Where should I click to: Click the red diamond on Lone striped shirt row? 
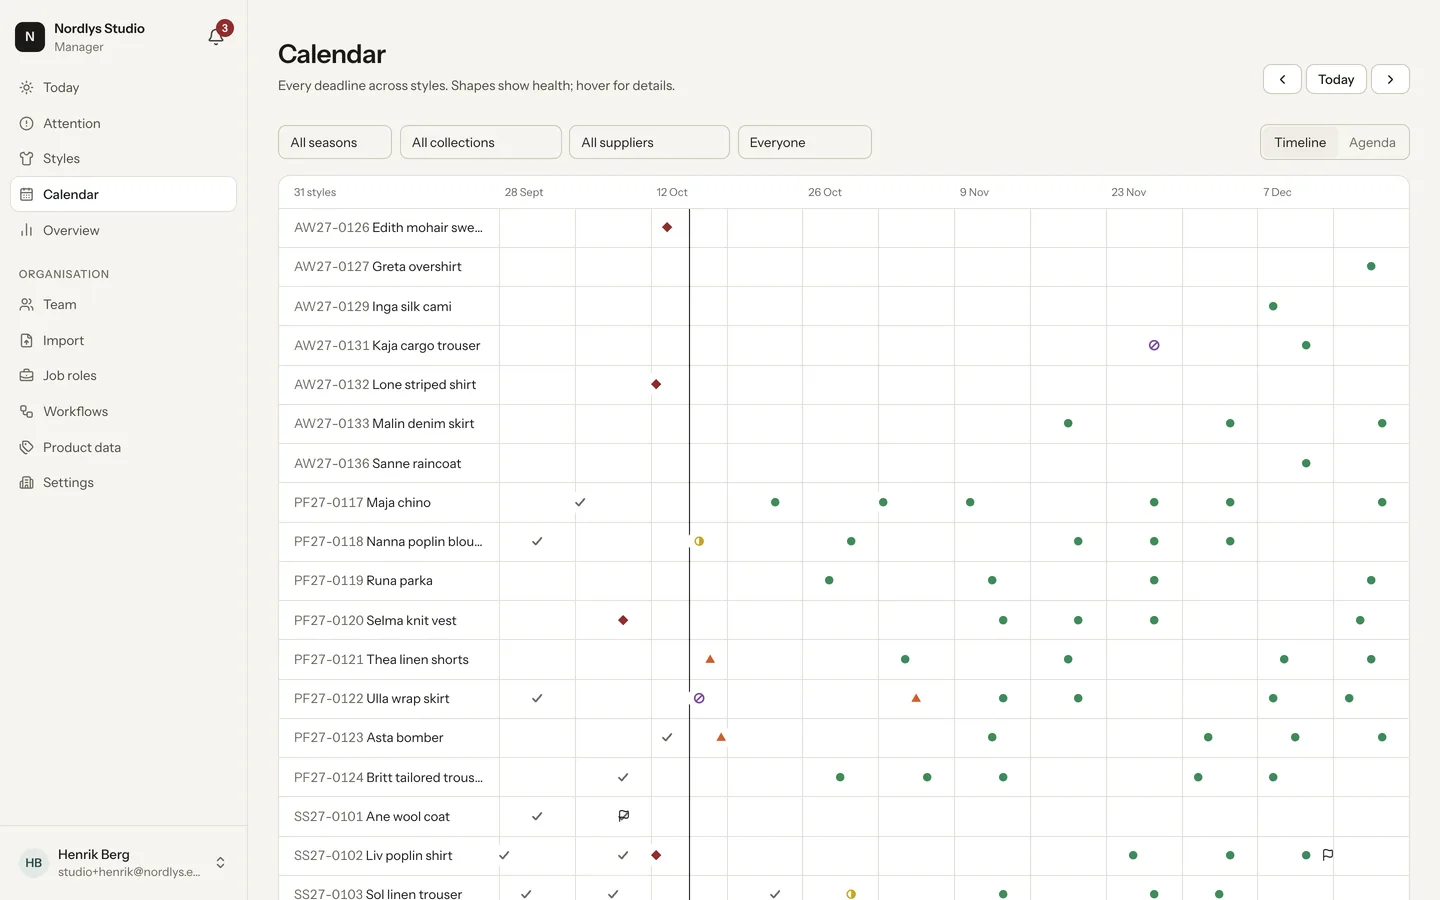(656, 384)
